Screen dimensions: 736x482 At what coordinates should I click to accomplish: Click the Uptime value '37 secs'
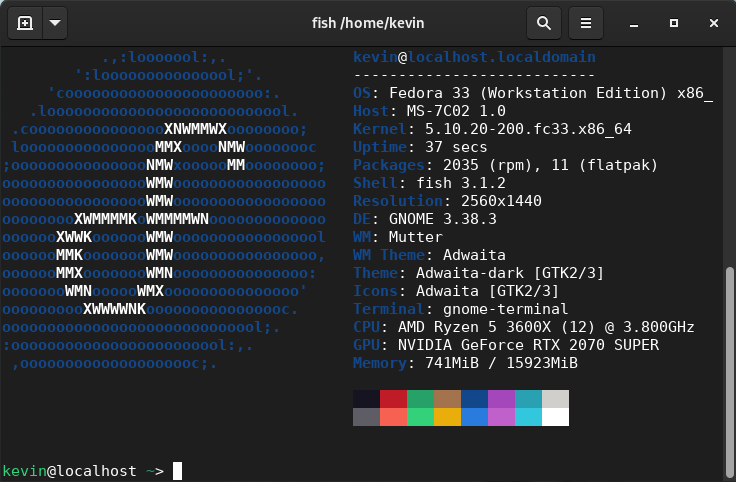click(x=456, y=147)
